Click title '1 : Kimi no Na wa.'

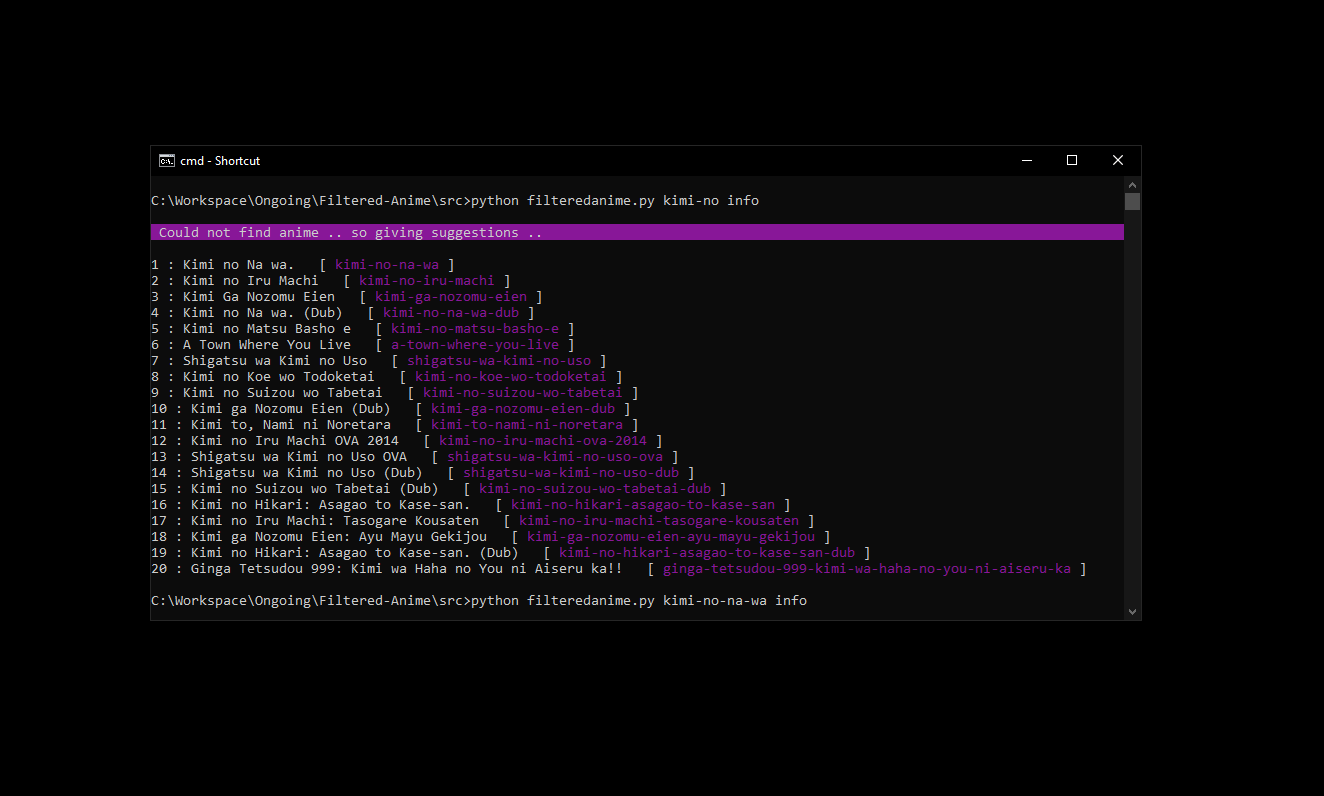point(222,265)
